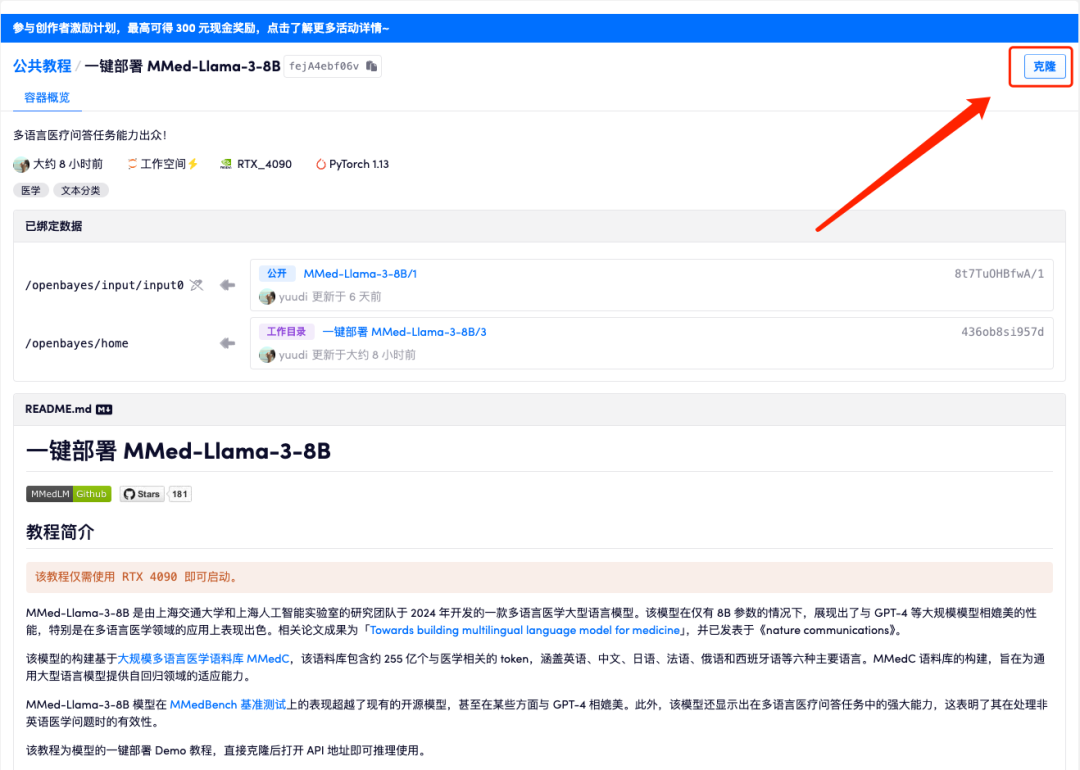Click the GitHub Stars badge
The image size is (1080, 770).
coord(142,494)
